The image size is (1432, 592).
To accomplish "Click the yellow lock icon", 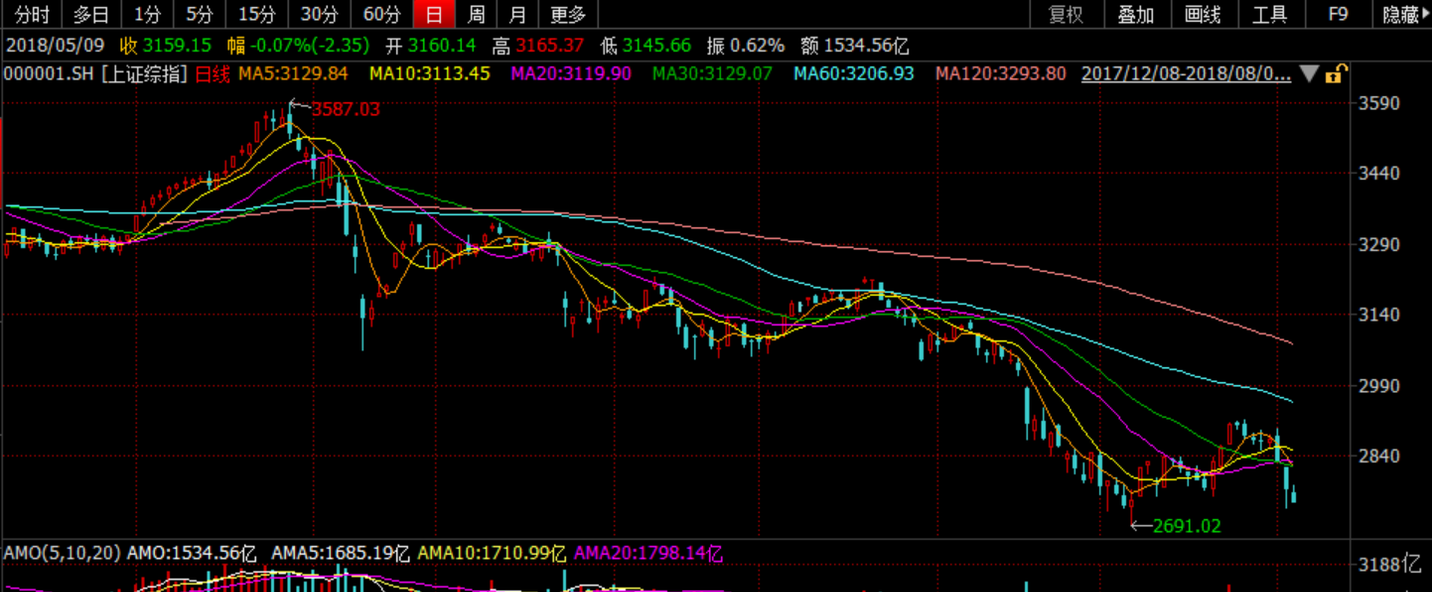I will [1336, 74].
